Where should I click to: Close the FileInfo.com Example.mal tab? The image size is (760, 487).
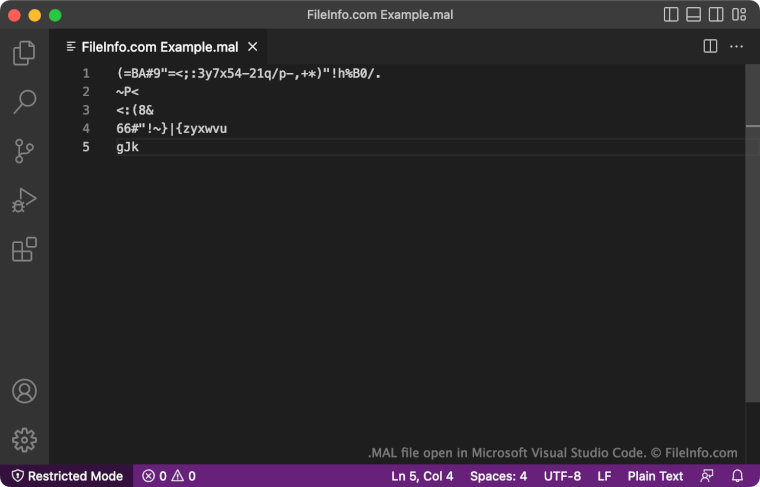[253, 47]
